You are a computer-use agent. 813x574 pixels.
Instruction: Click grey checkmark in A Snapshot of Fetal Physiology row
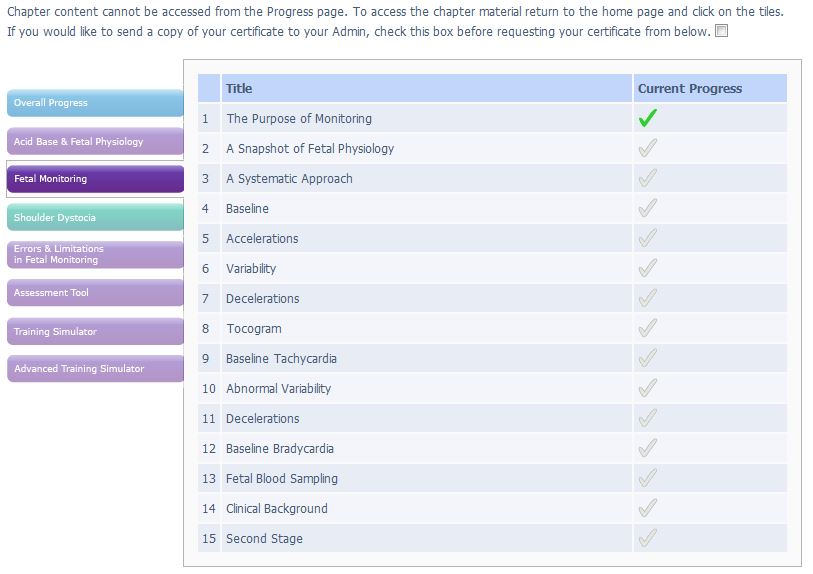647,148
